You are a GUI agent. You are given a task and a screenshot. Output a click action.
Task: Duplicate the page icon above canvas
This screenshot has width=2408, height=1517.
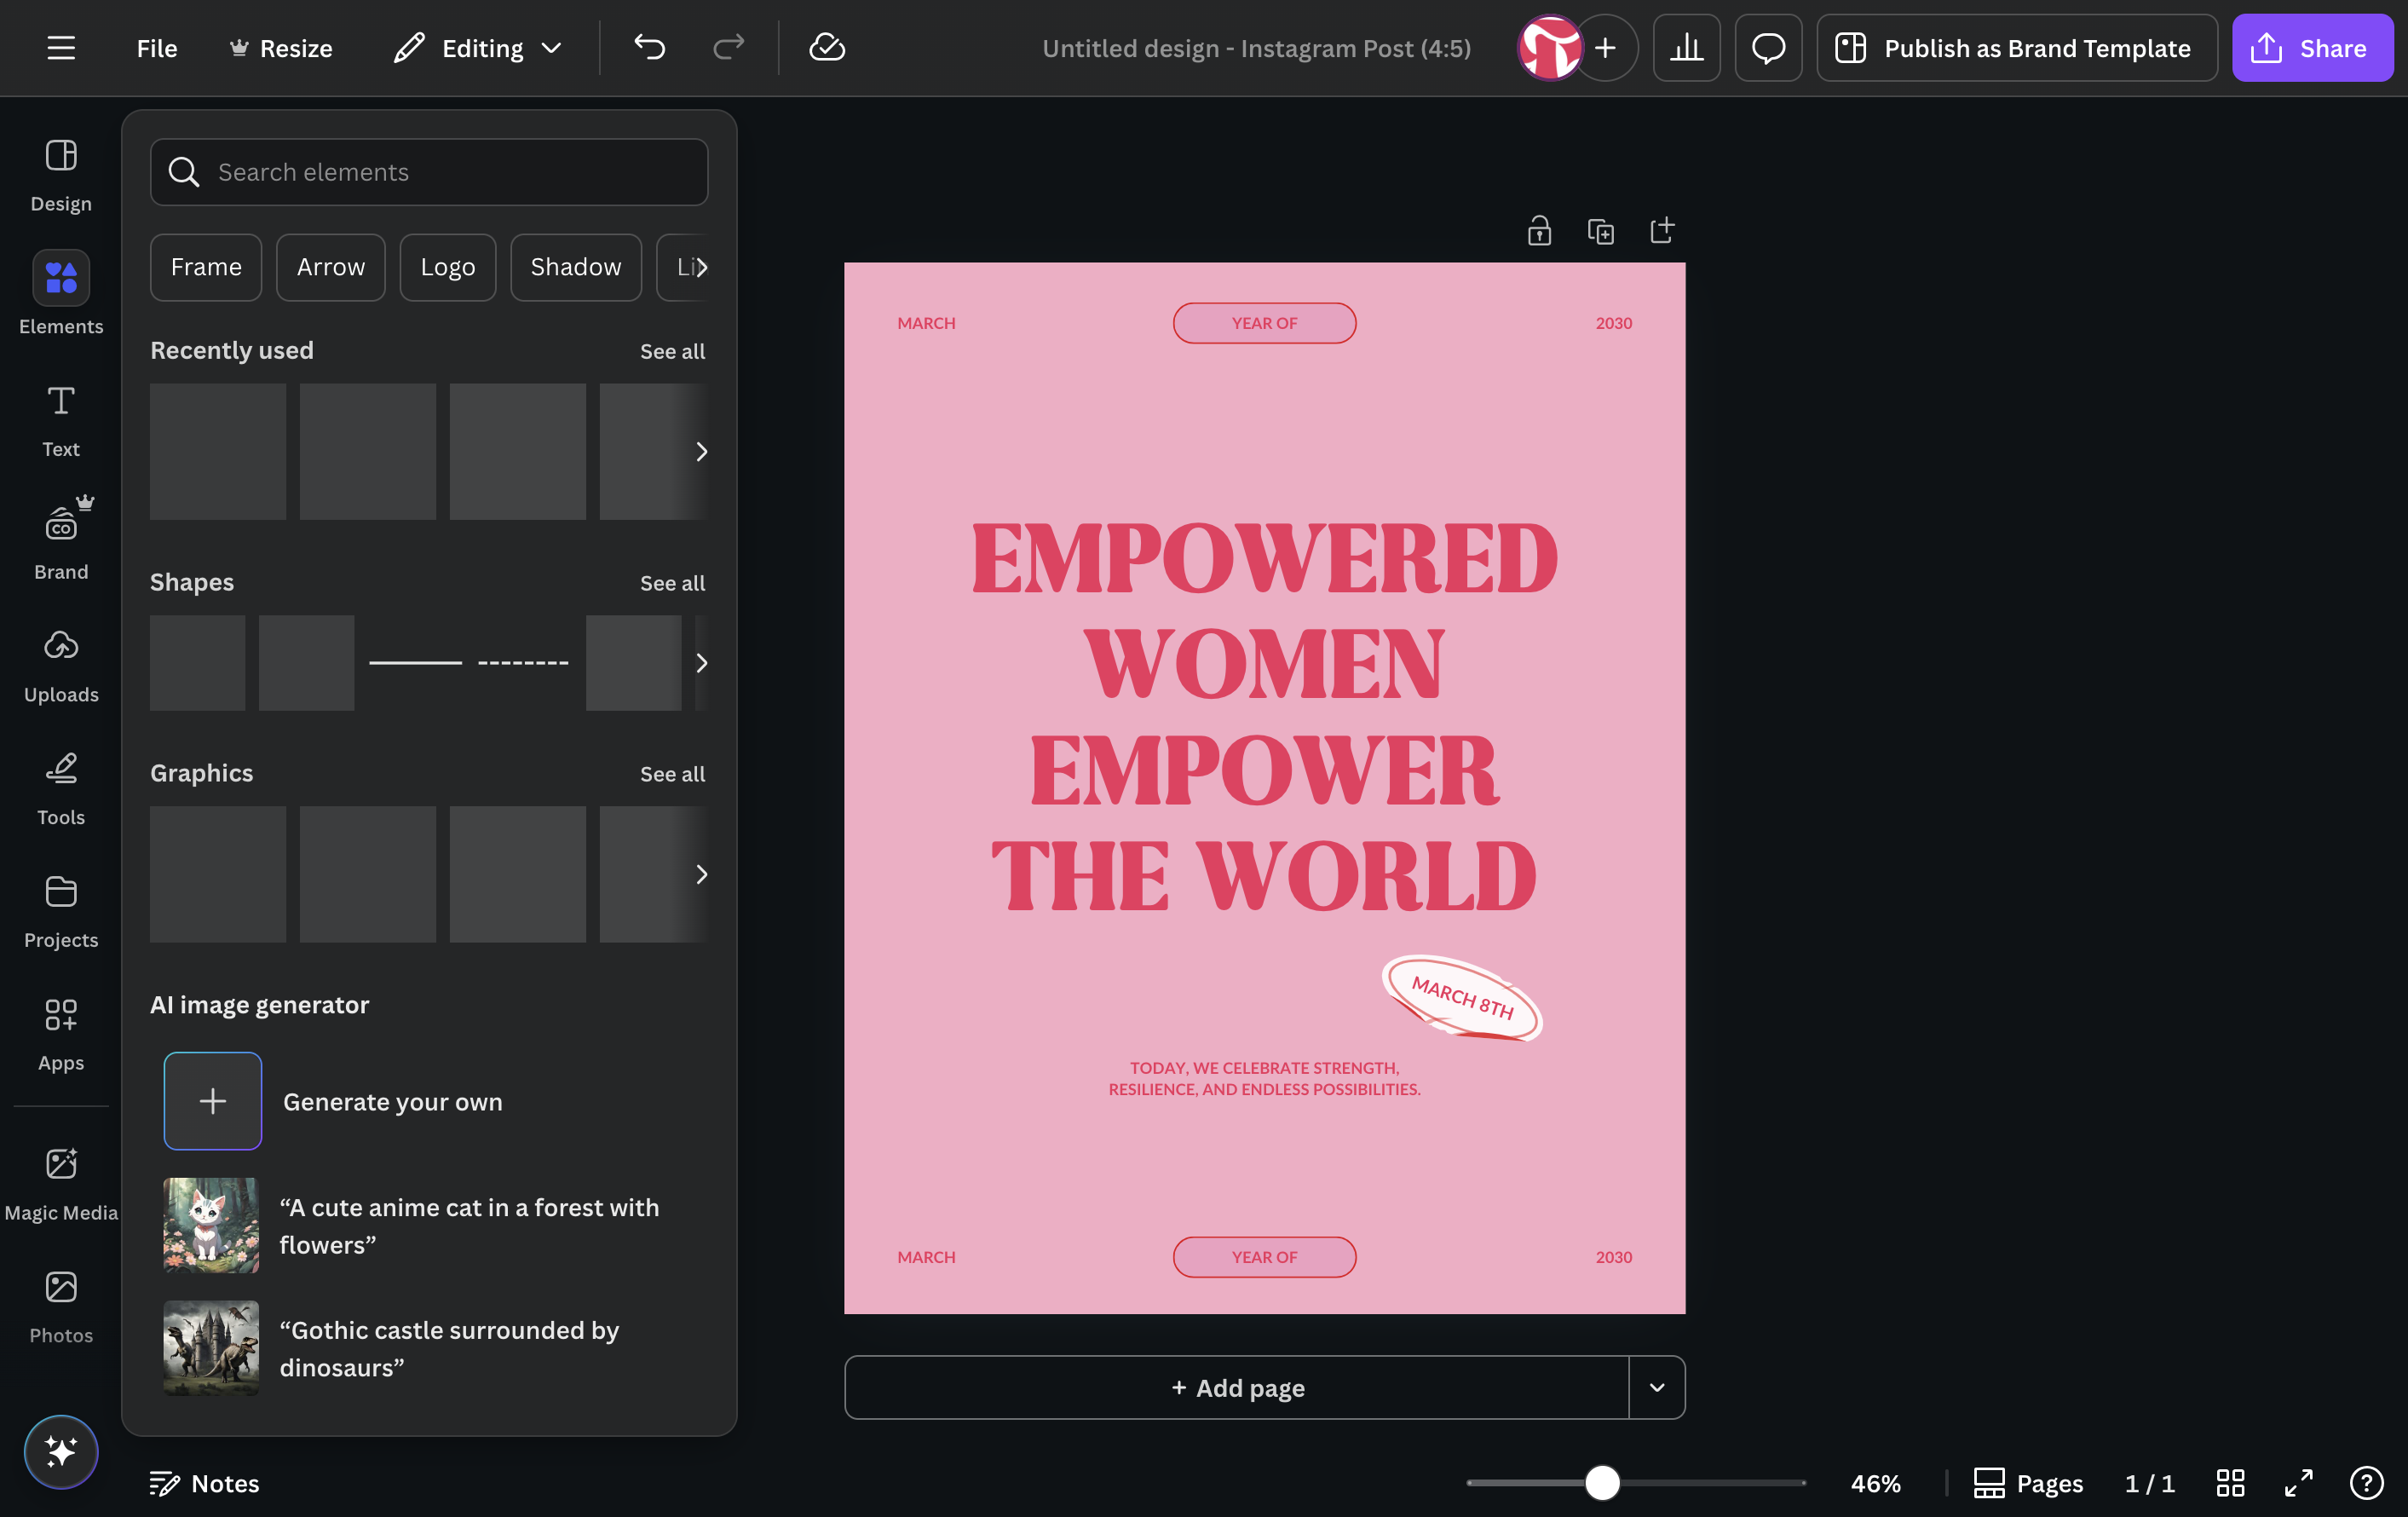click(x=1601, y=231)
